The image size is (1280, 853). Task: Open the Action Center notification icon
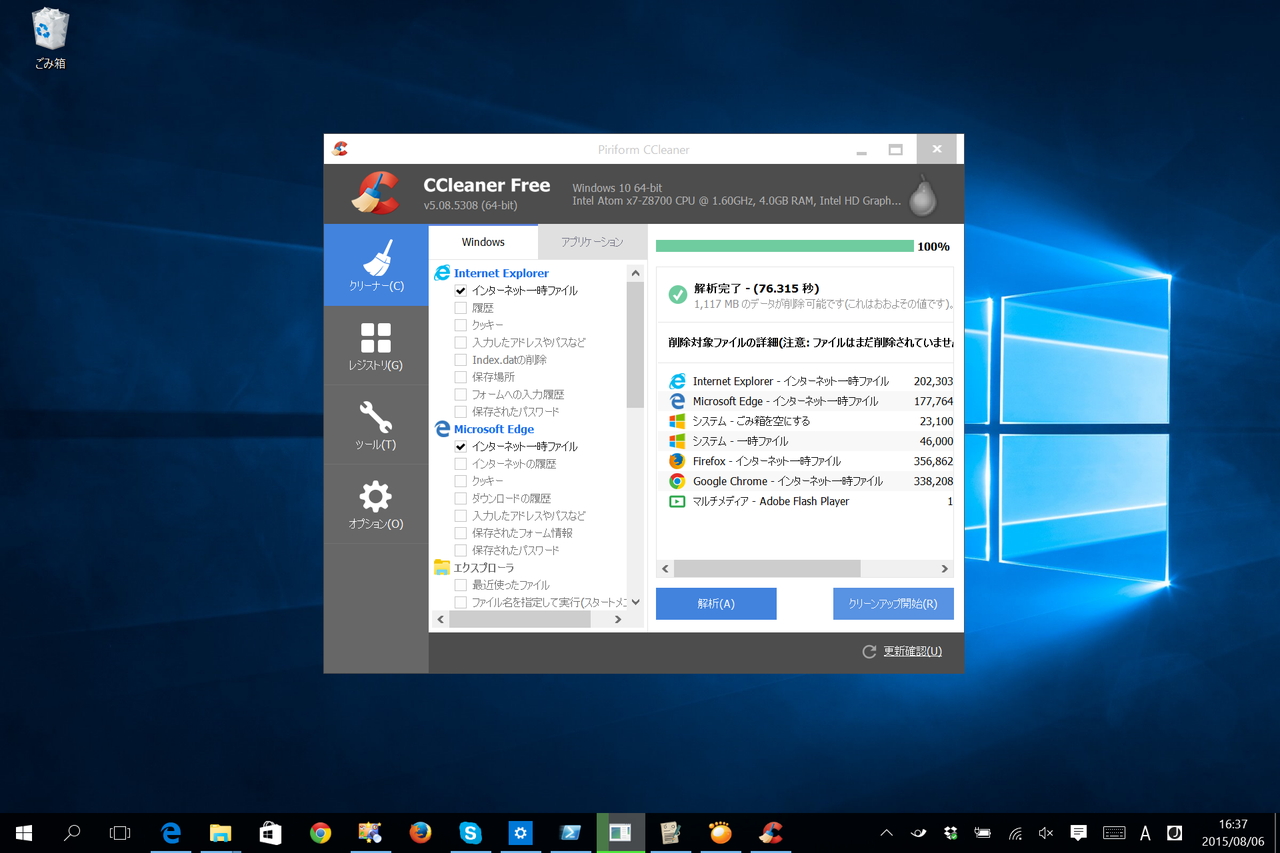point(1077,832)
